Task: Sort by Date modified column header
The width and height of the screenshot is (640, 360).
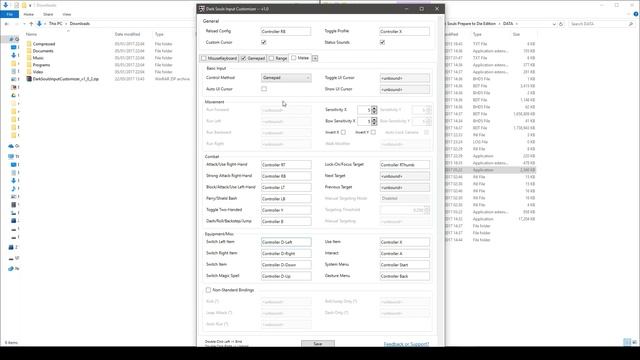Action: click(x=127, y=34)
